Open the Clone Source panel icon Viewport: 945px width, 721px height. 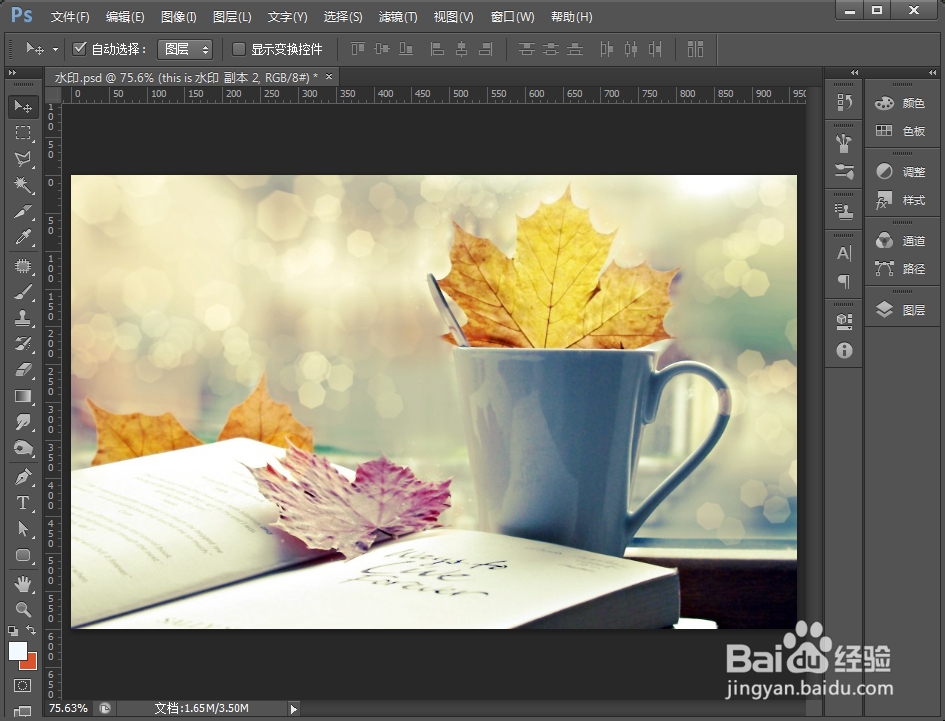844,212
